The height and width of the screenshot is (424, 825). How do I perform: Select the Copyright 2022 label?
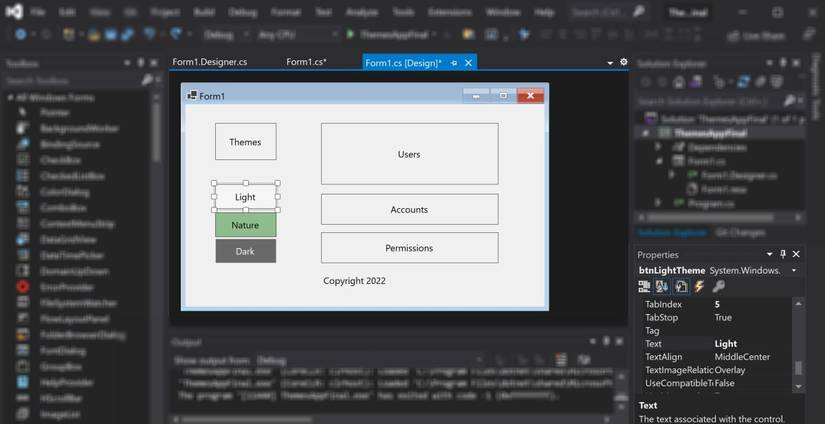(354, 281)
